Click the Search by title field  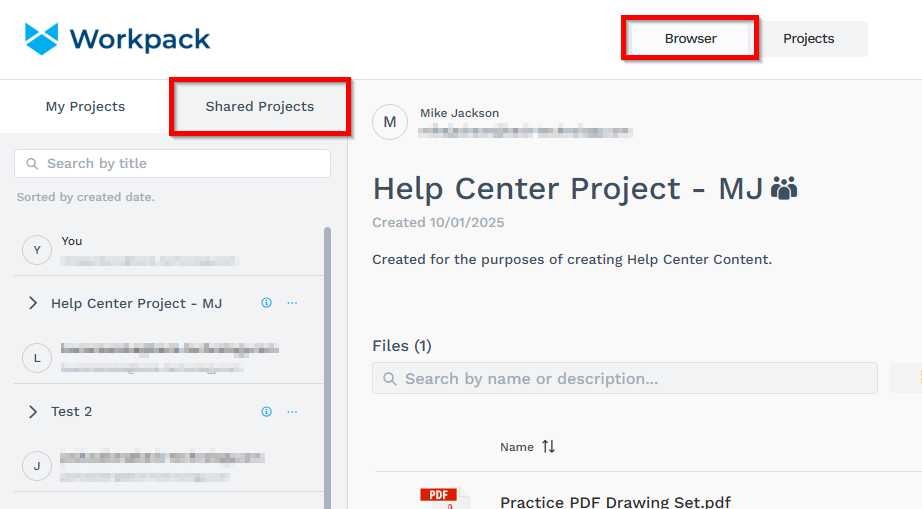172,164
